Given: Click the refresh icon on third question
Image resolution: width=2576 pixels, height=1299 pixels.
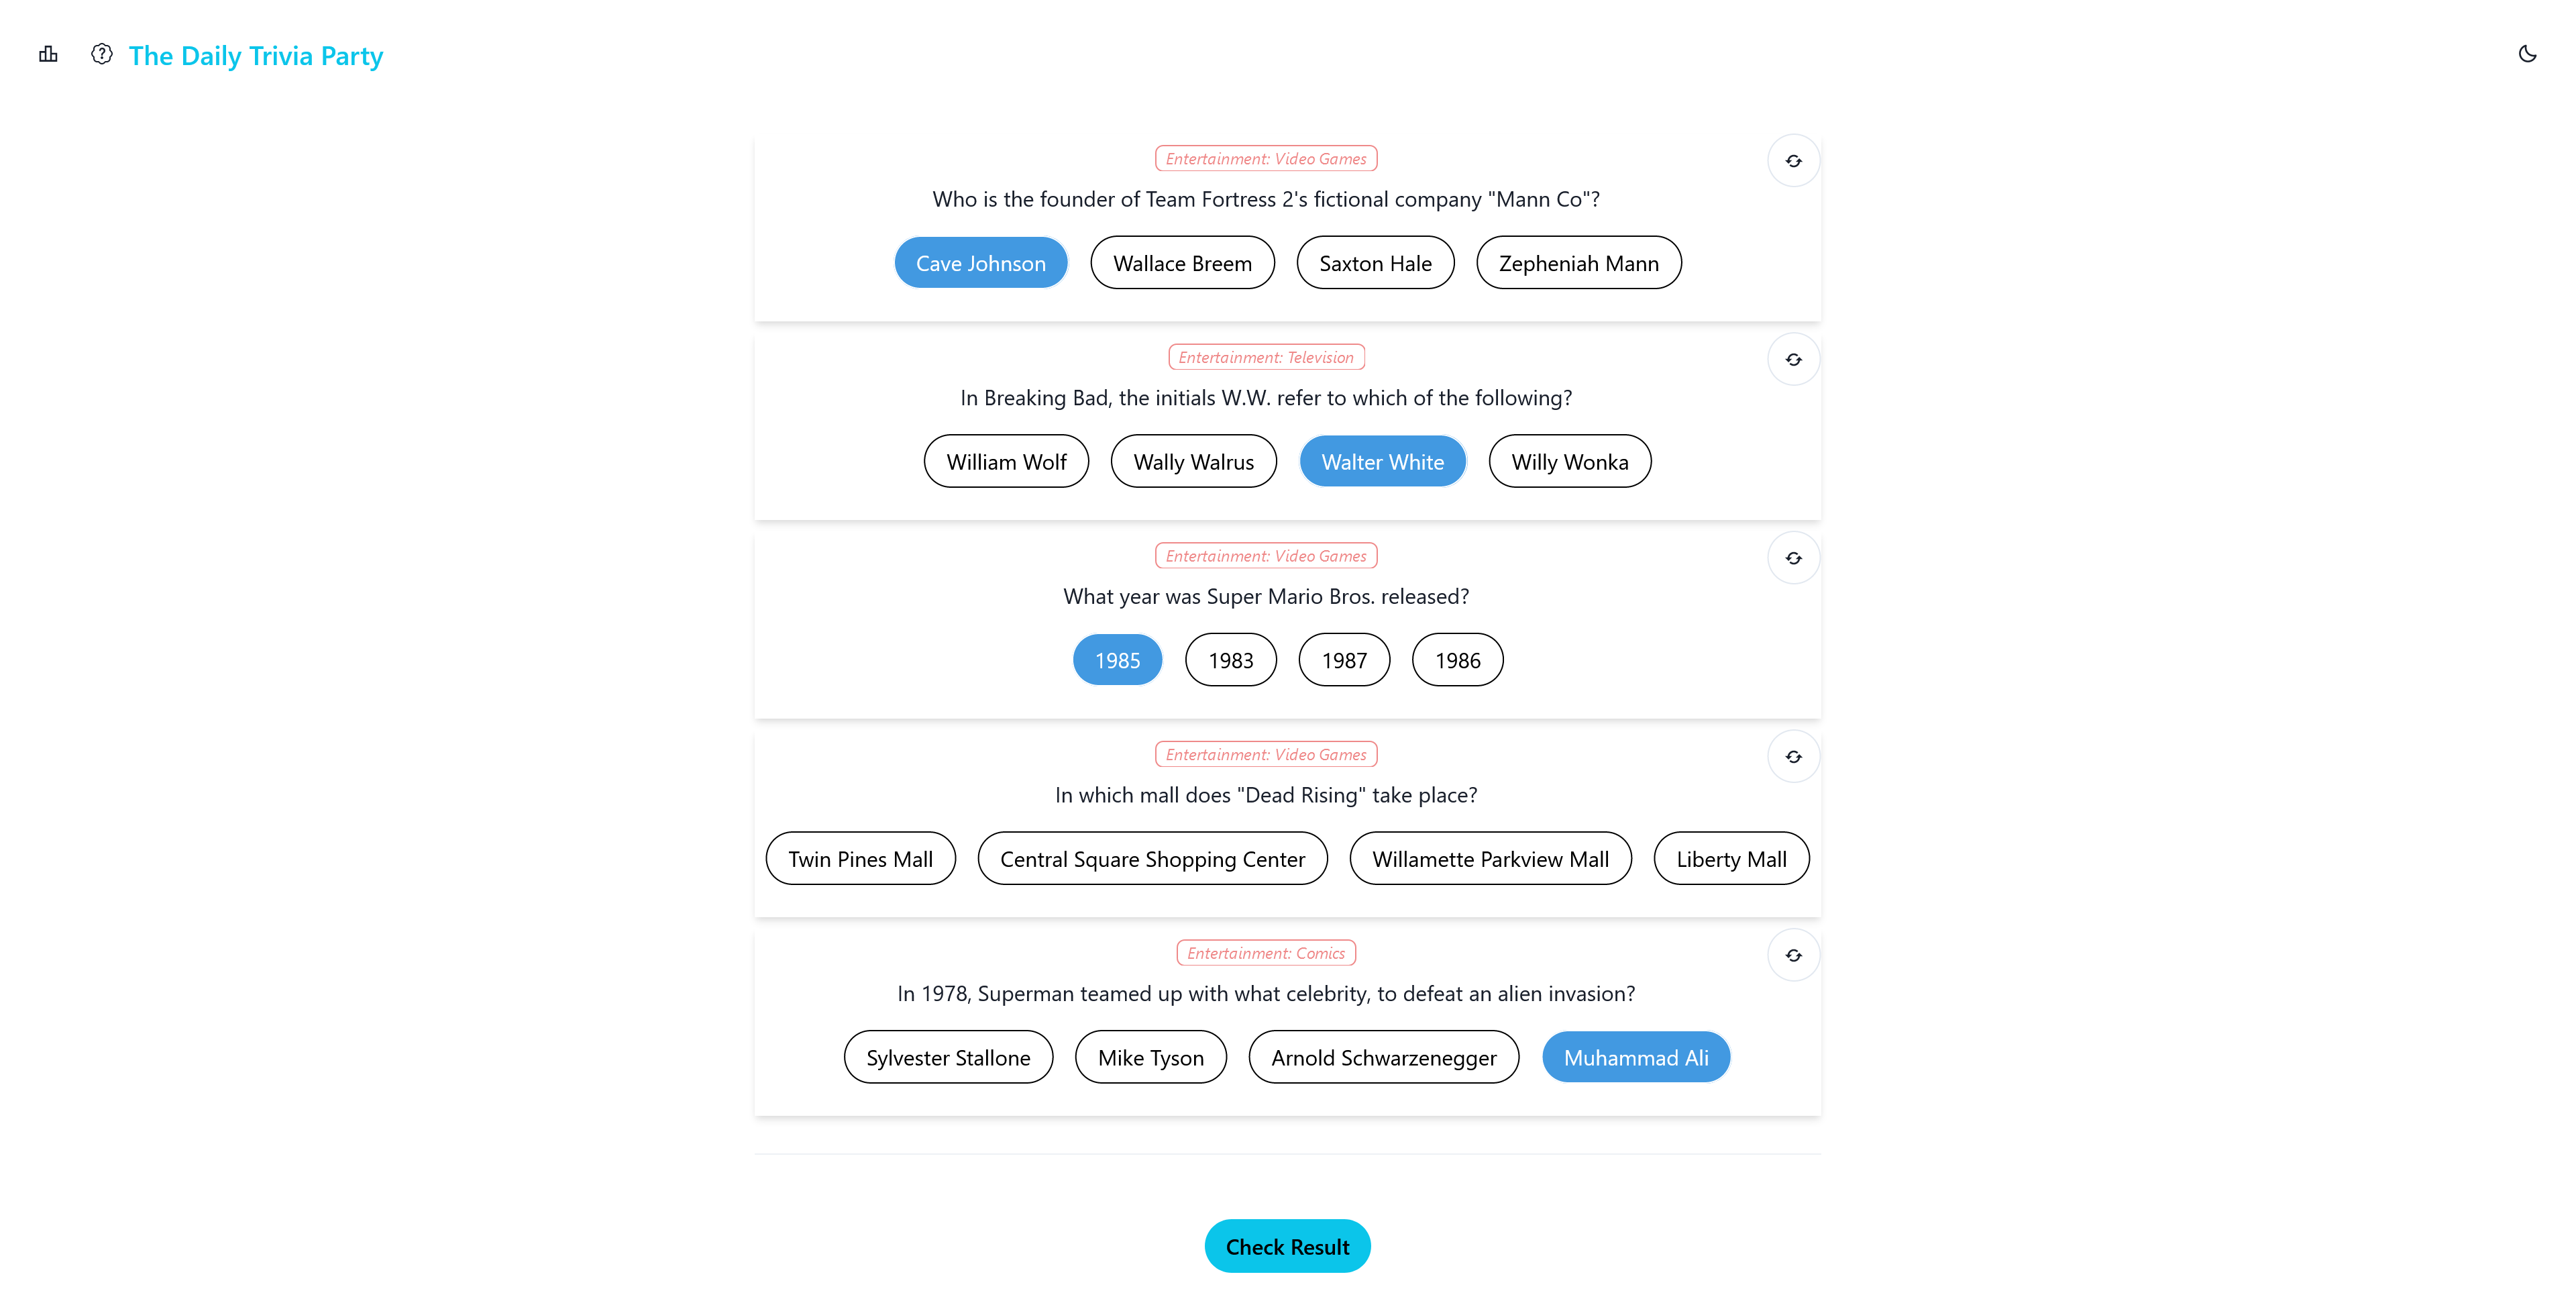Looking at the screenshot, I should (1793, 557).
